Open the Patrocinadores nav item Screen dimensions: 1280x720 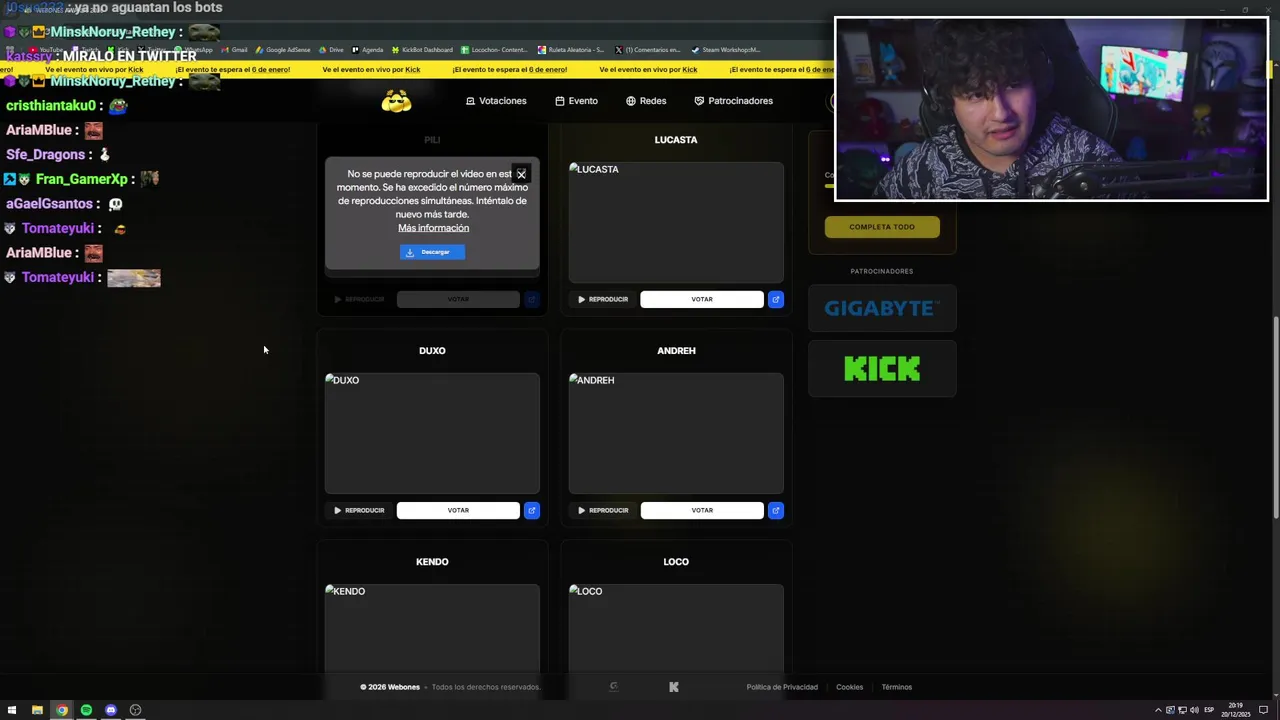734,101
